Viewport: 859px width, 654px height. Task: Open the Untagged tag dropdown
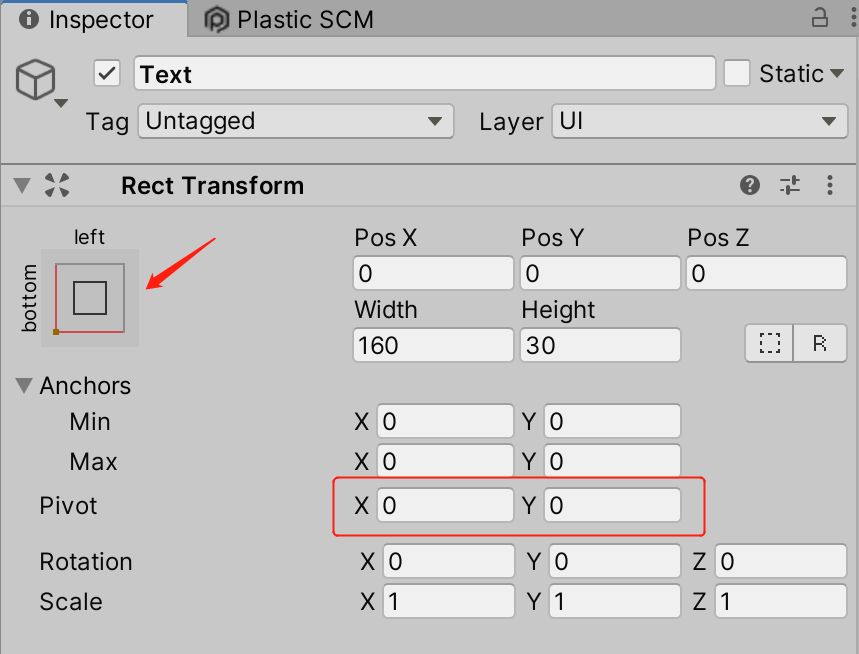pos(296,121)
